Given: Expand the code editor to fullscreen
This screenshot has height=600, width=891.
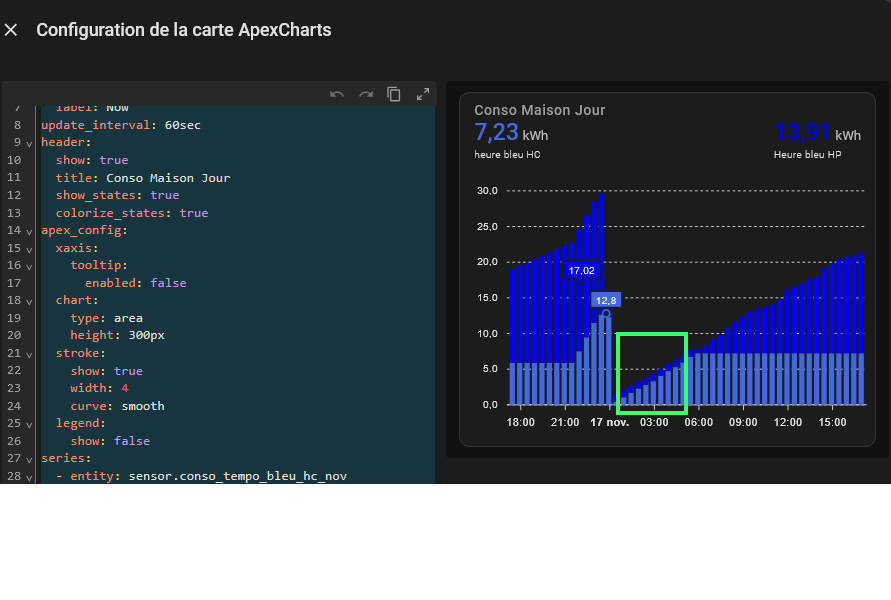Looking at the screenshot, I should 423,94.
